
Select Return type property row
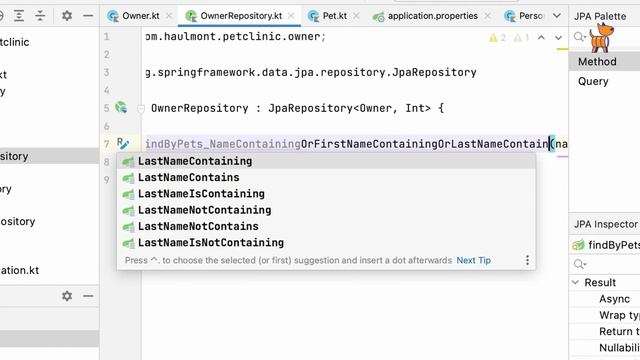pyautogui.click(x=619, y=331)
